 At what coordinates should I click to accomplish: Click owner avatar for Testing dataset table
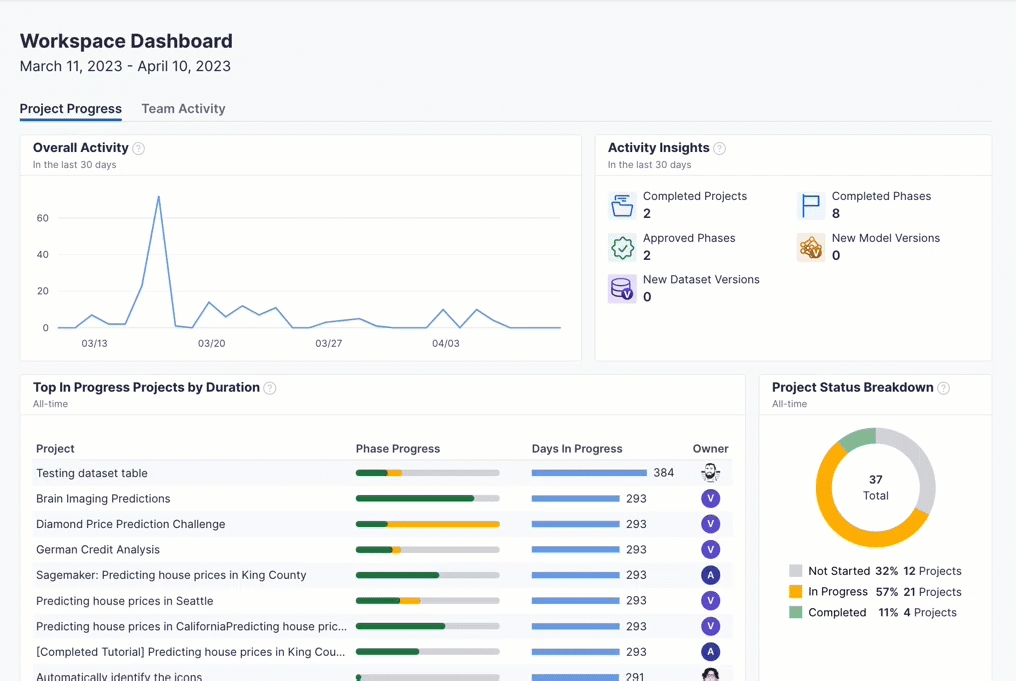(710, 473)
